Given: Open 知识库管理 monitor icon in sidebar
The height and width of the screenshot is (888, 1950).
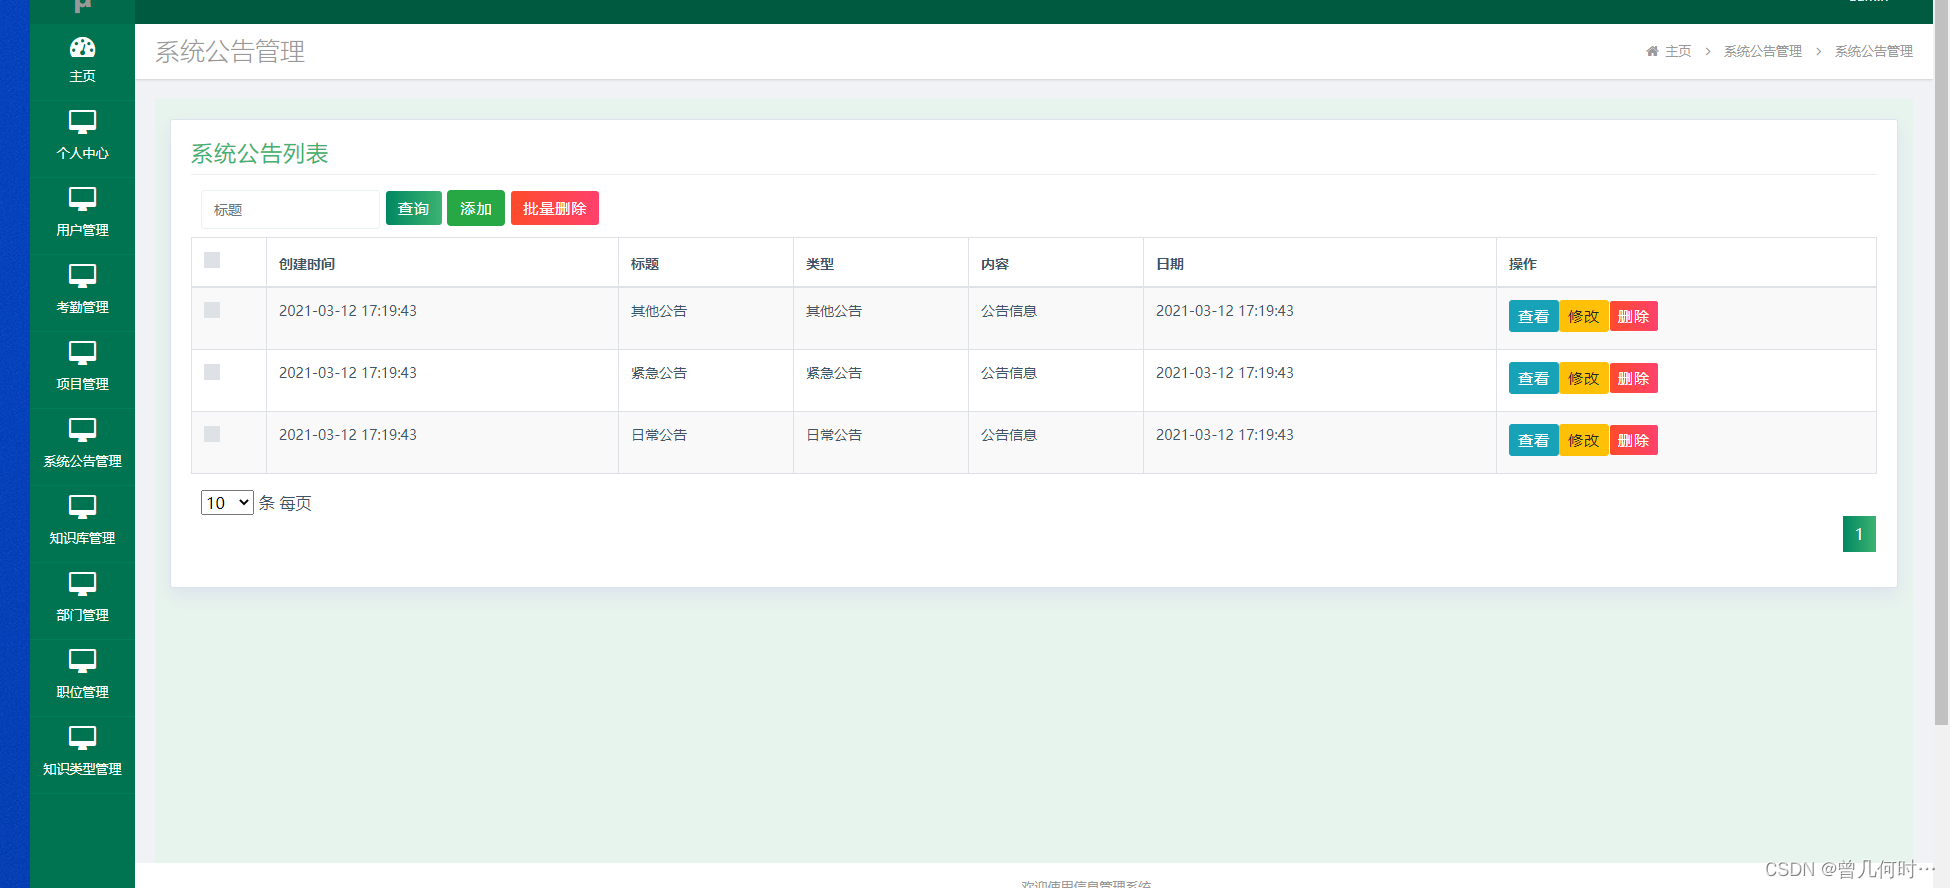Looking at the screenshot, I should click(x=82, y=507).
